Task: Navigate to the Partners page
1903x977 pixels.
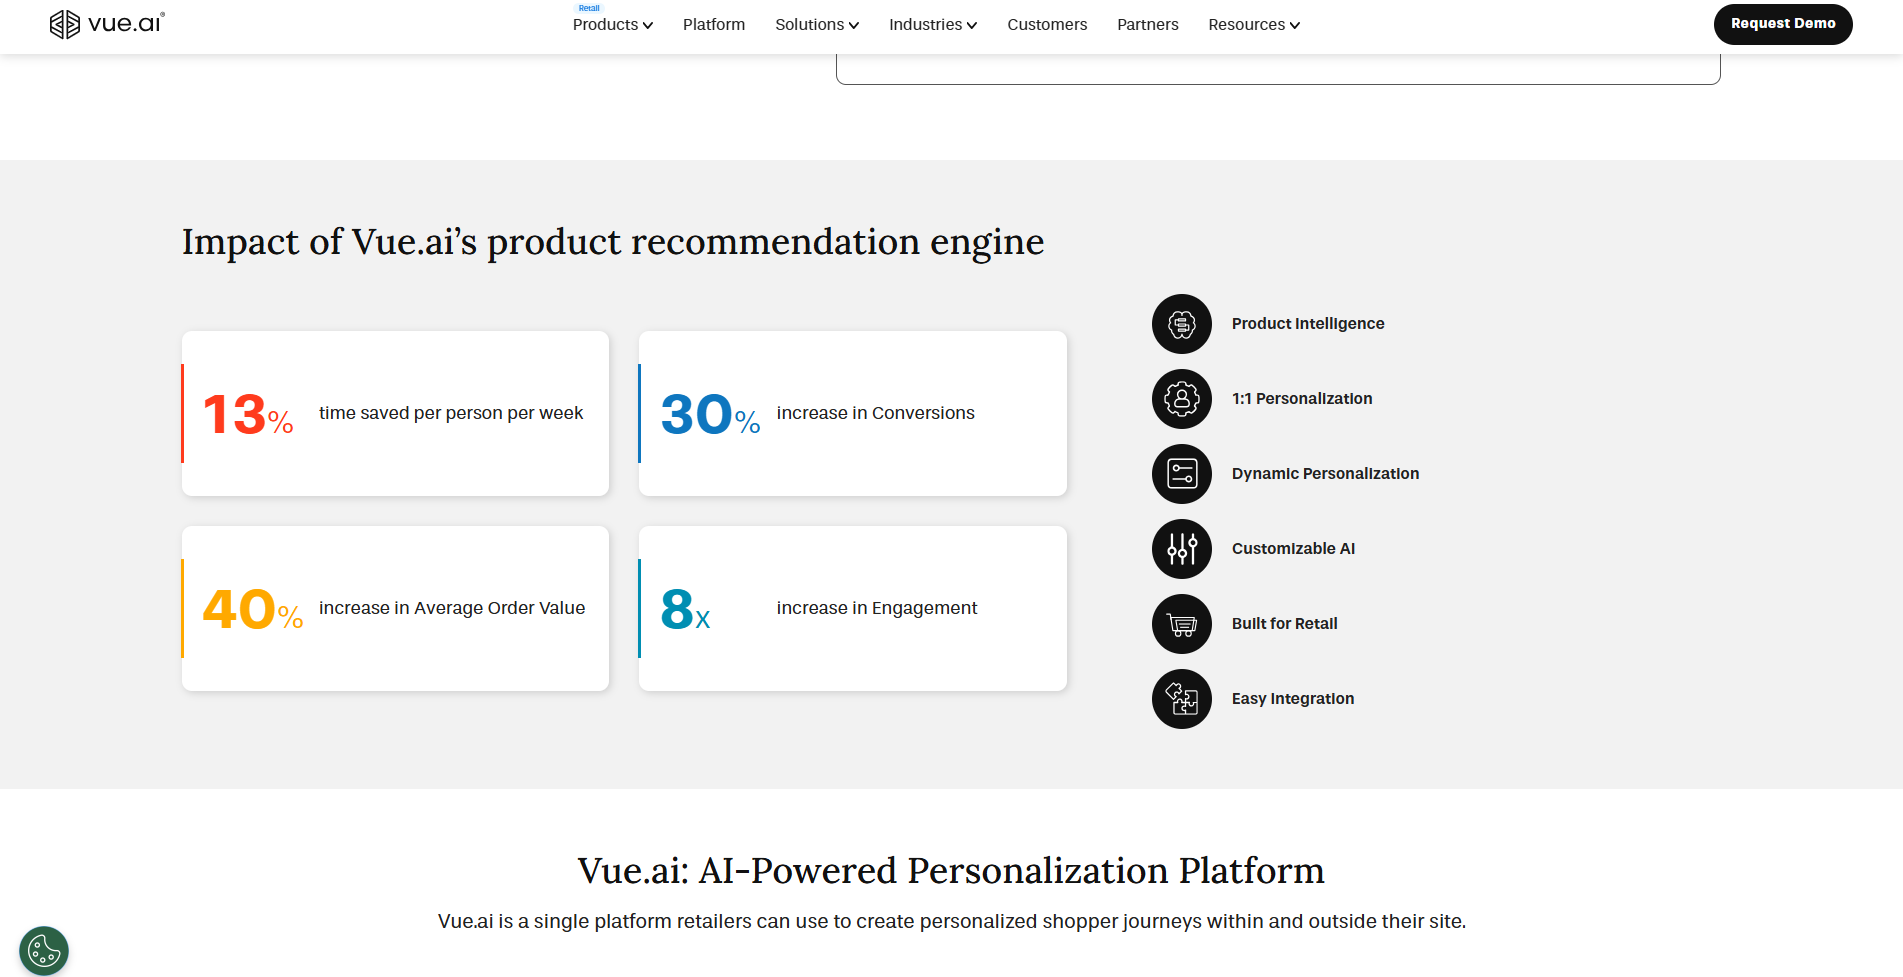Action: point(1147,25)
